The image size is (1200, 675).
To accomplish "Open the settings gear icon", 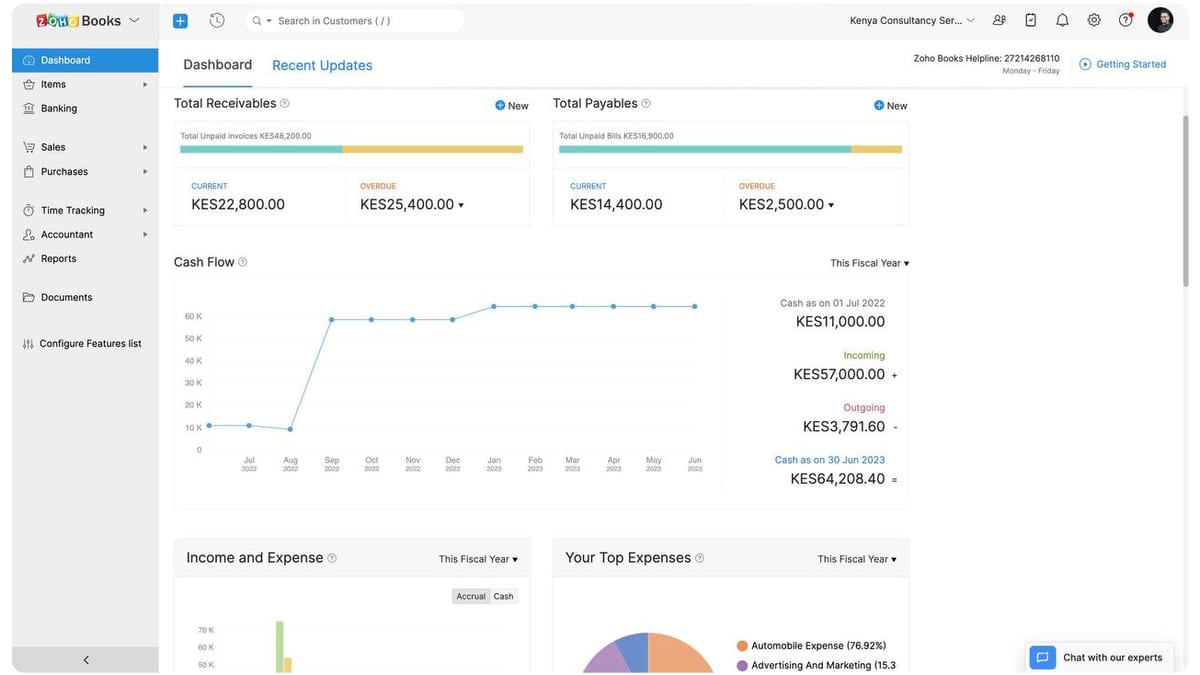I will [1094, 20].
